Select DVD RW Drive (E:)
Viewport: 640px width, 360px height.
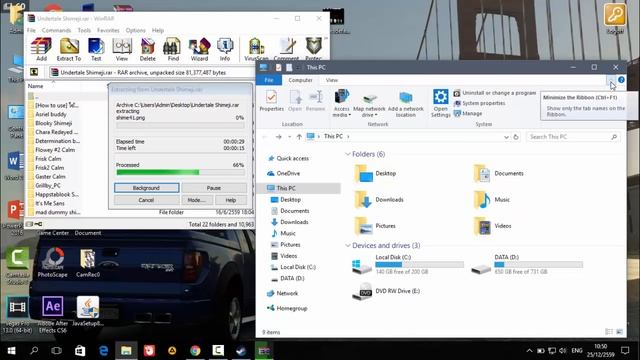point(386,291)
